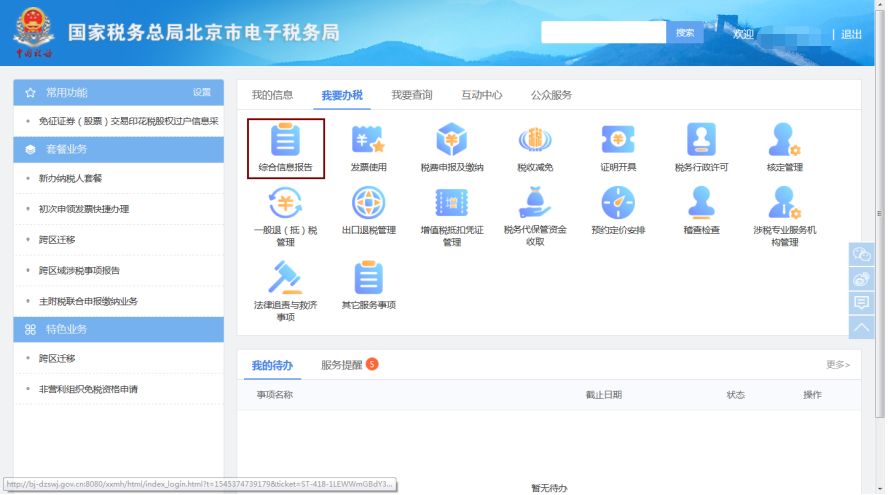Open 法律追责与救济事项 icon
Screen dimensions: 888x495
(285, 277)
